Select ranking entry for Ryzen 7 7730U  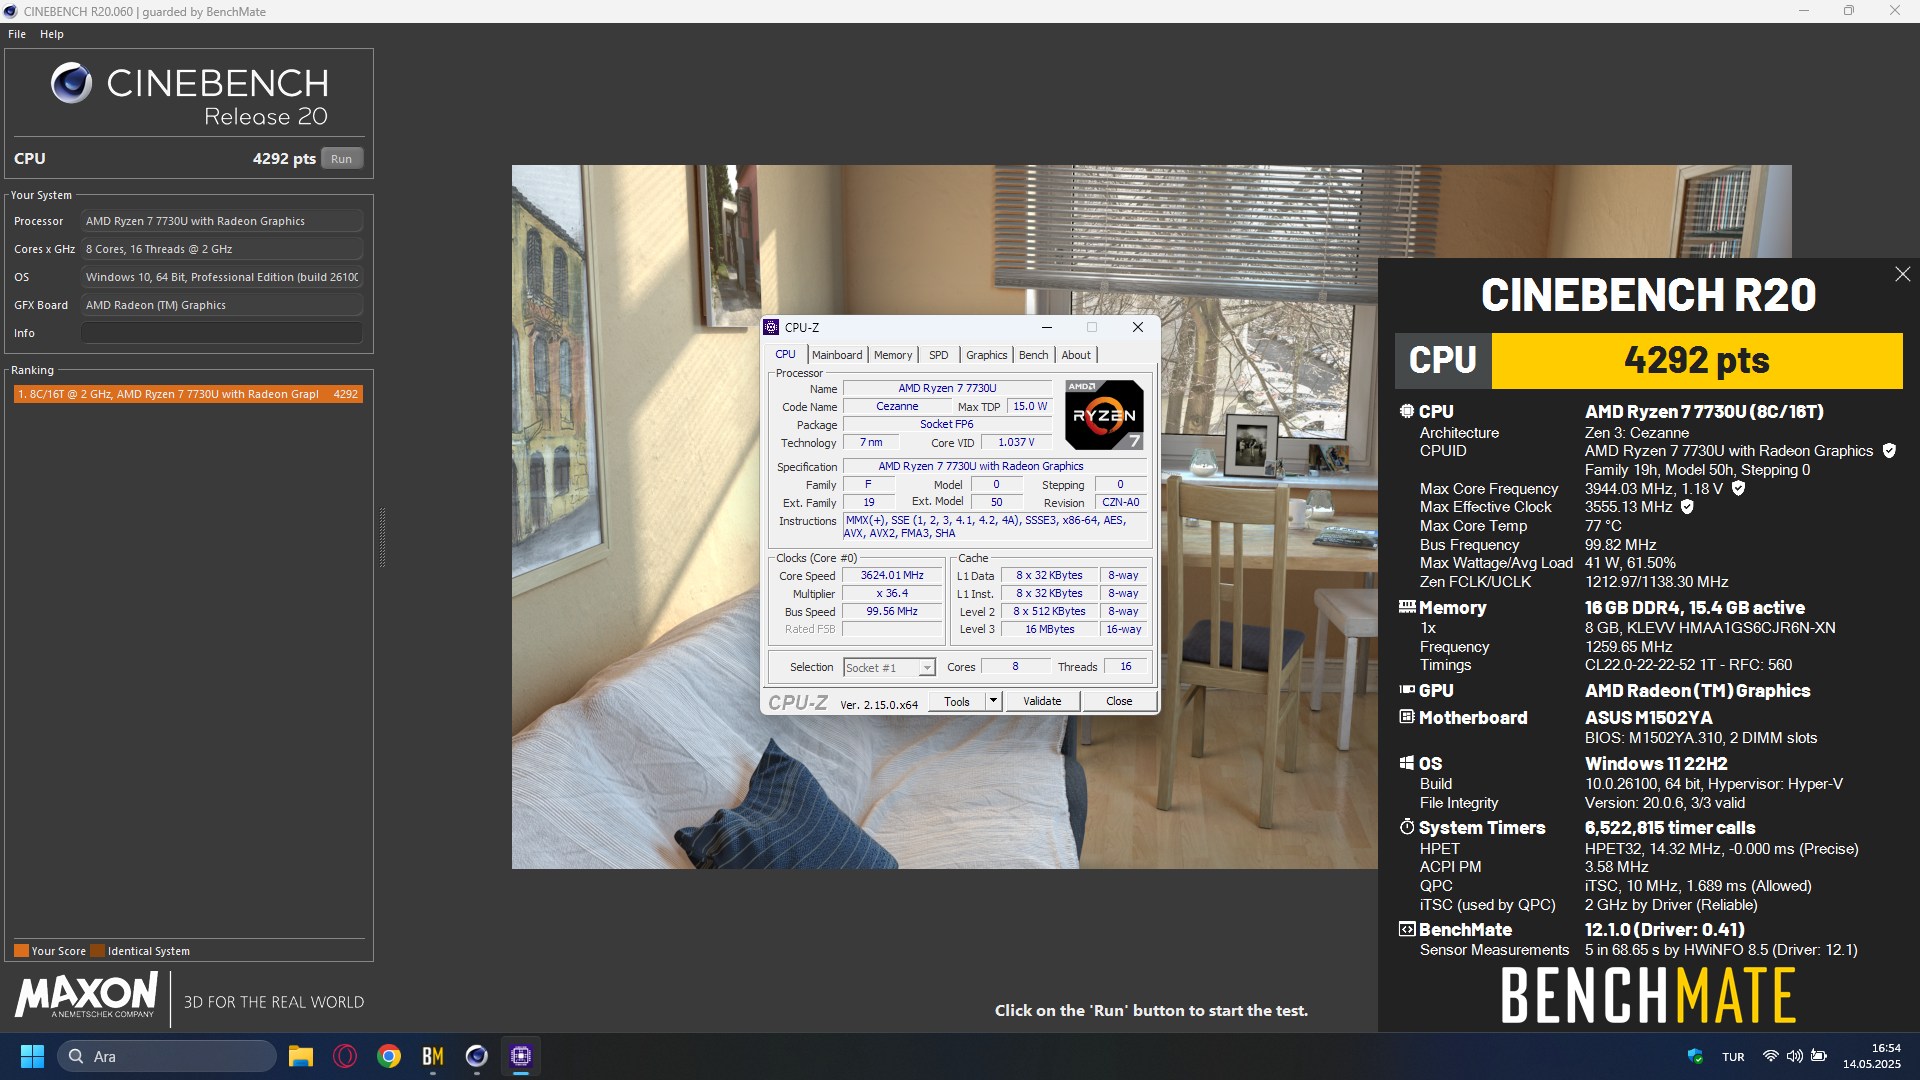(x=188, y=394)
